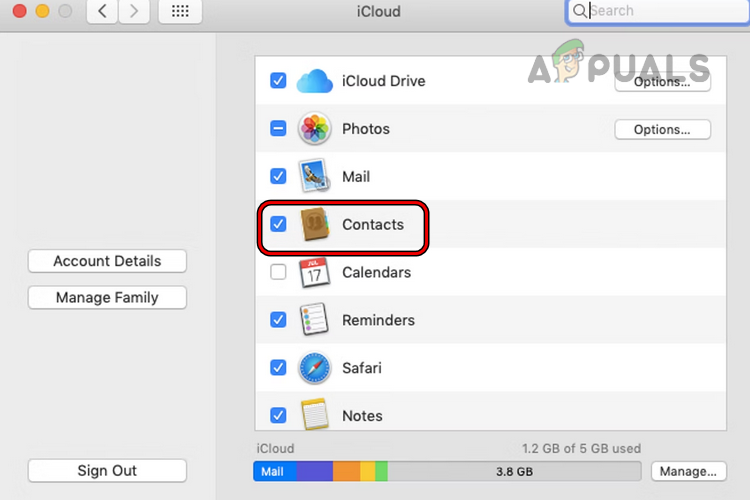Sign Out of iCloud
This screenshot has height=500, width=750.
pyautogui.click(x=107, y=471)
